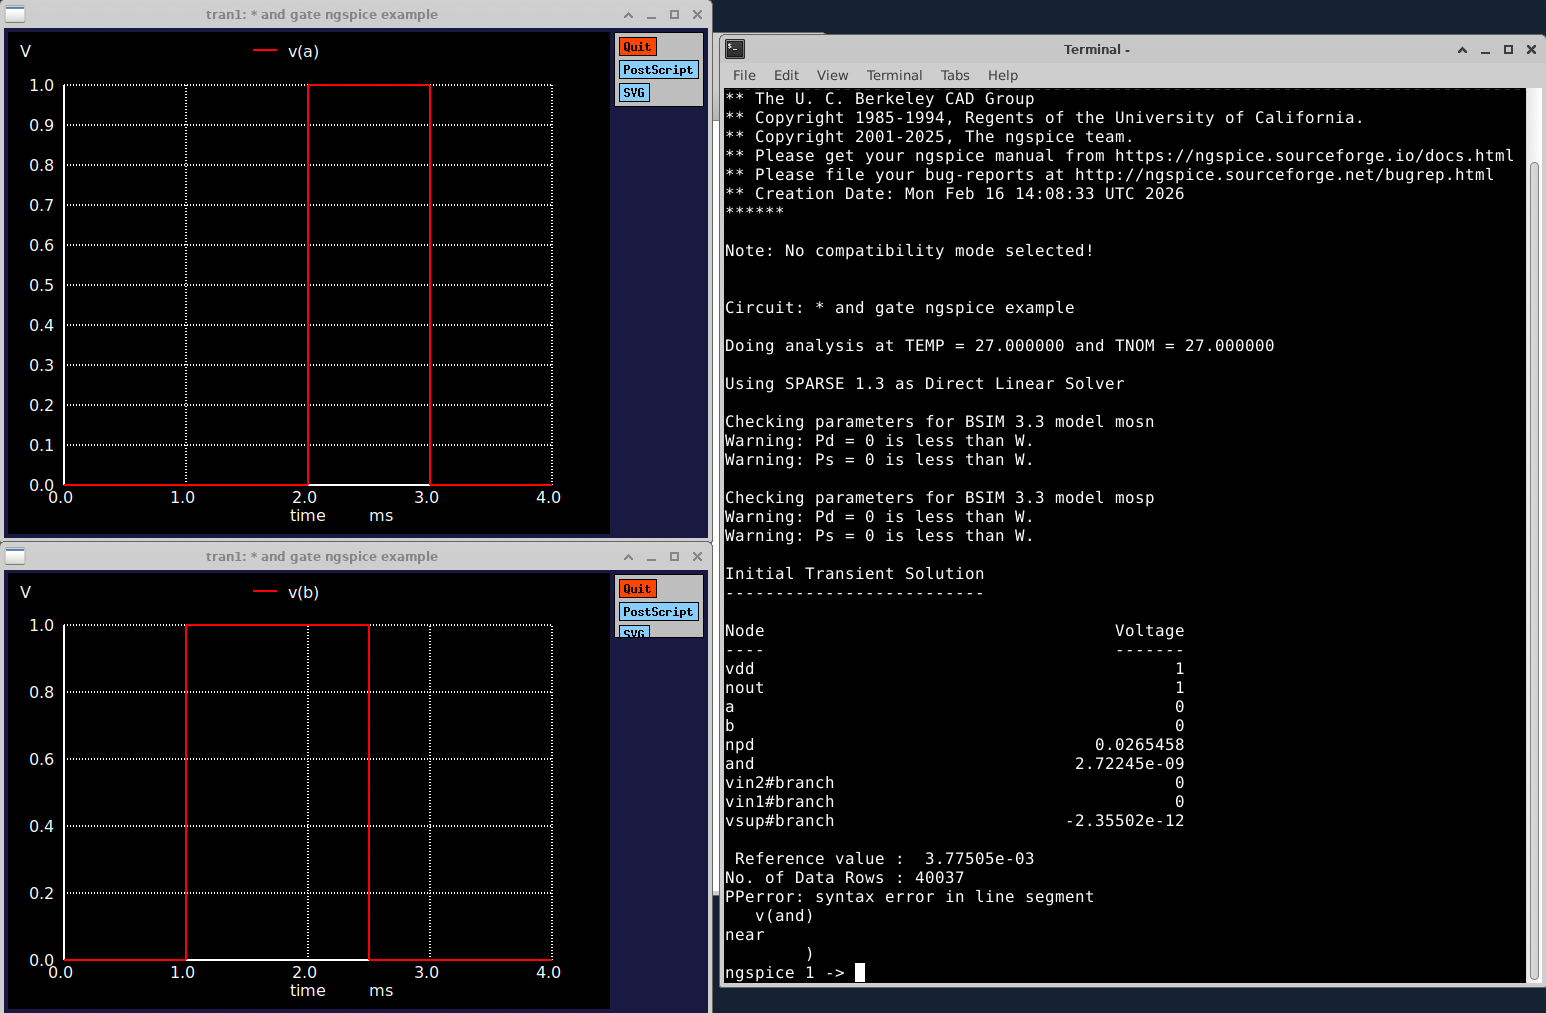Click the Terminal icon in its title bar

click(735, 49)
